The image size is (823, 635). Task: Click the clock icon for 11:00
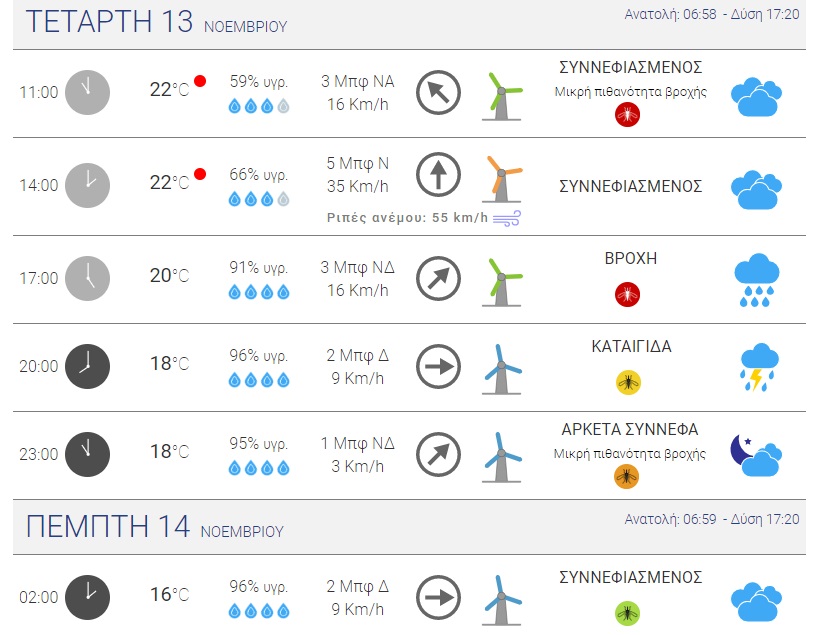(87, 92)
